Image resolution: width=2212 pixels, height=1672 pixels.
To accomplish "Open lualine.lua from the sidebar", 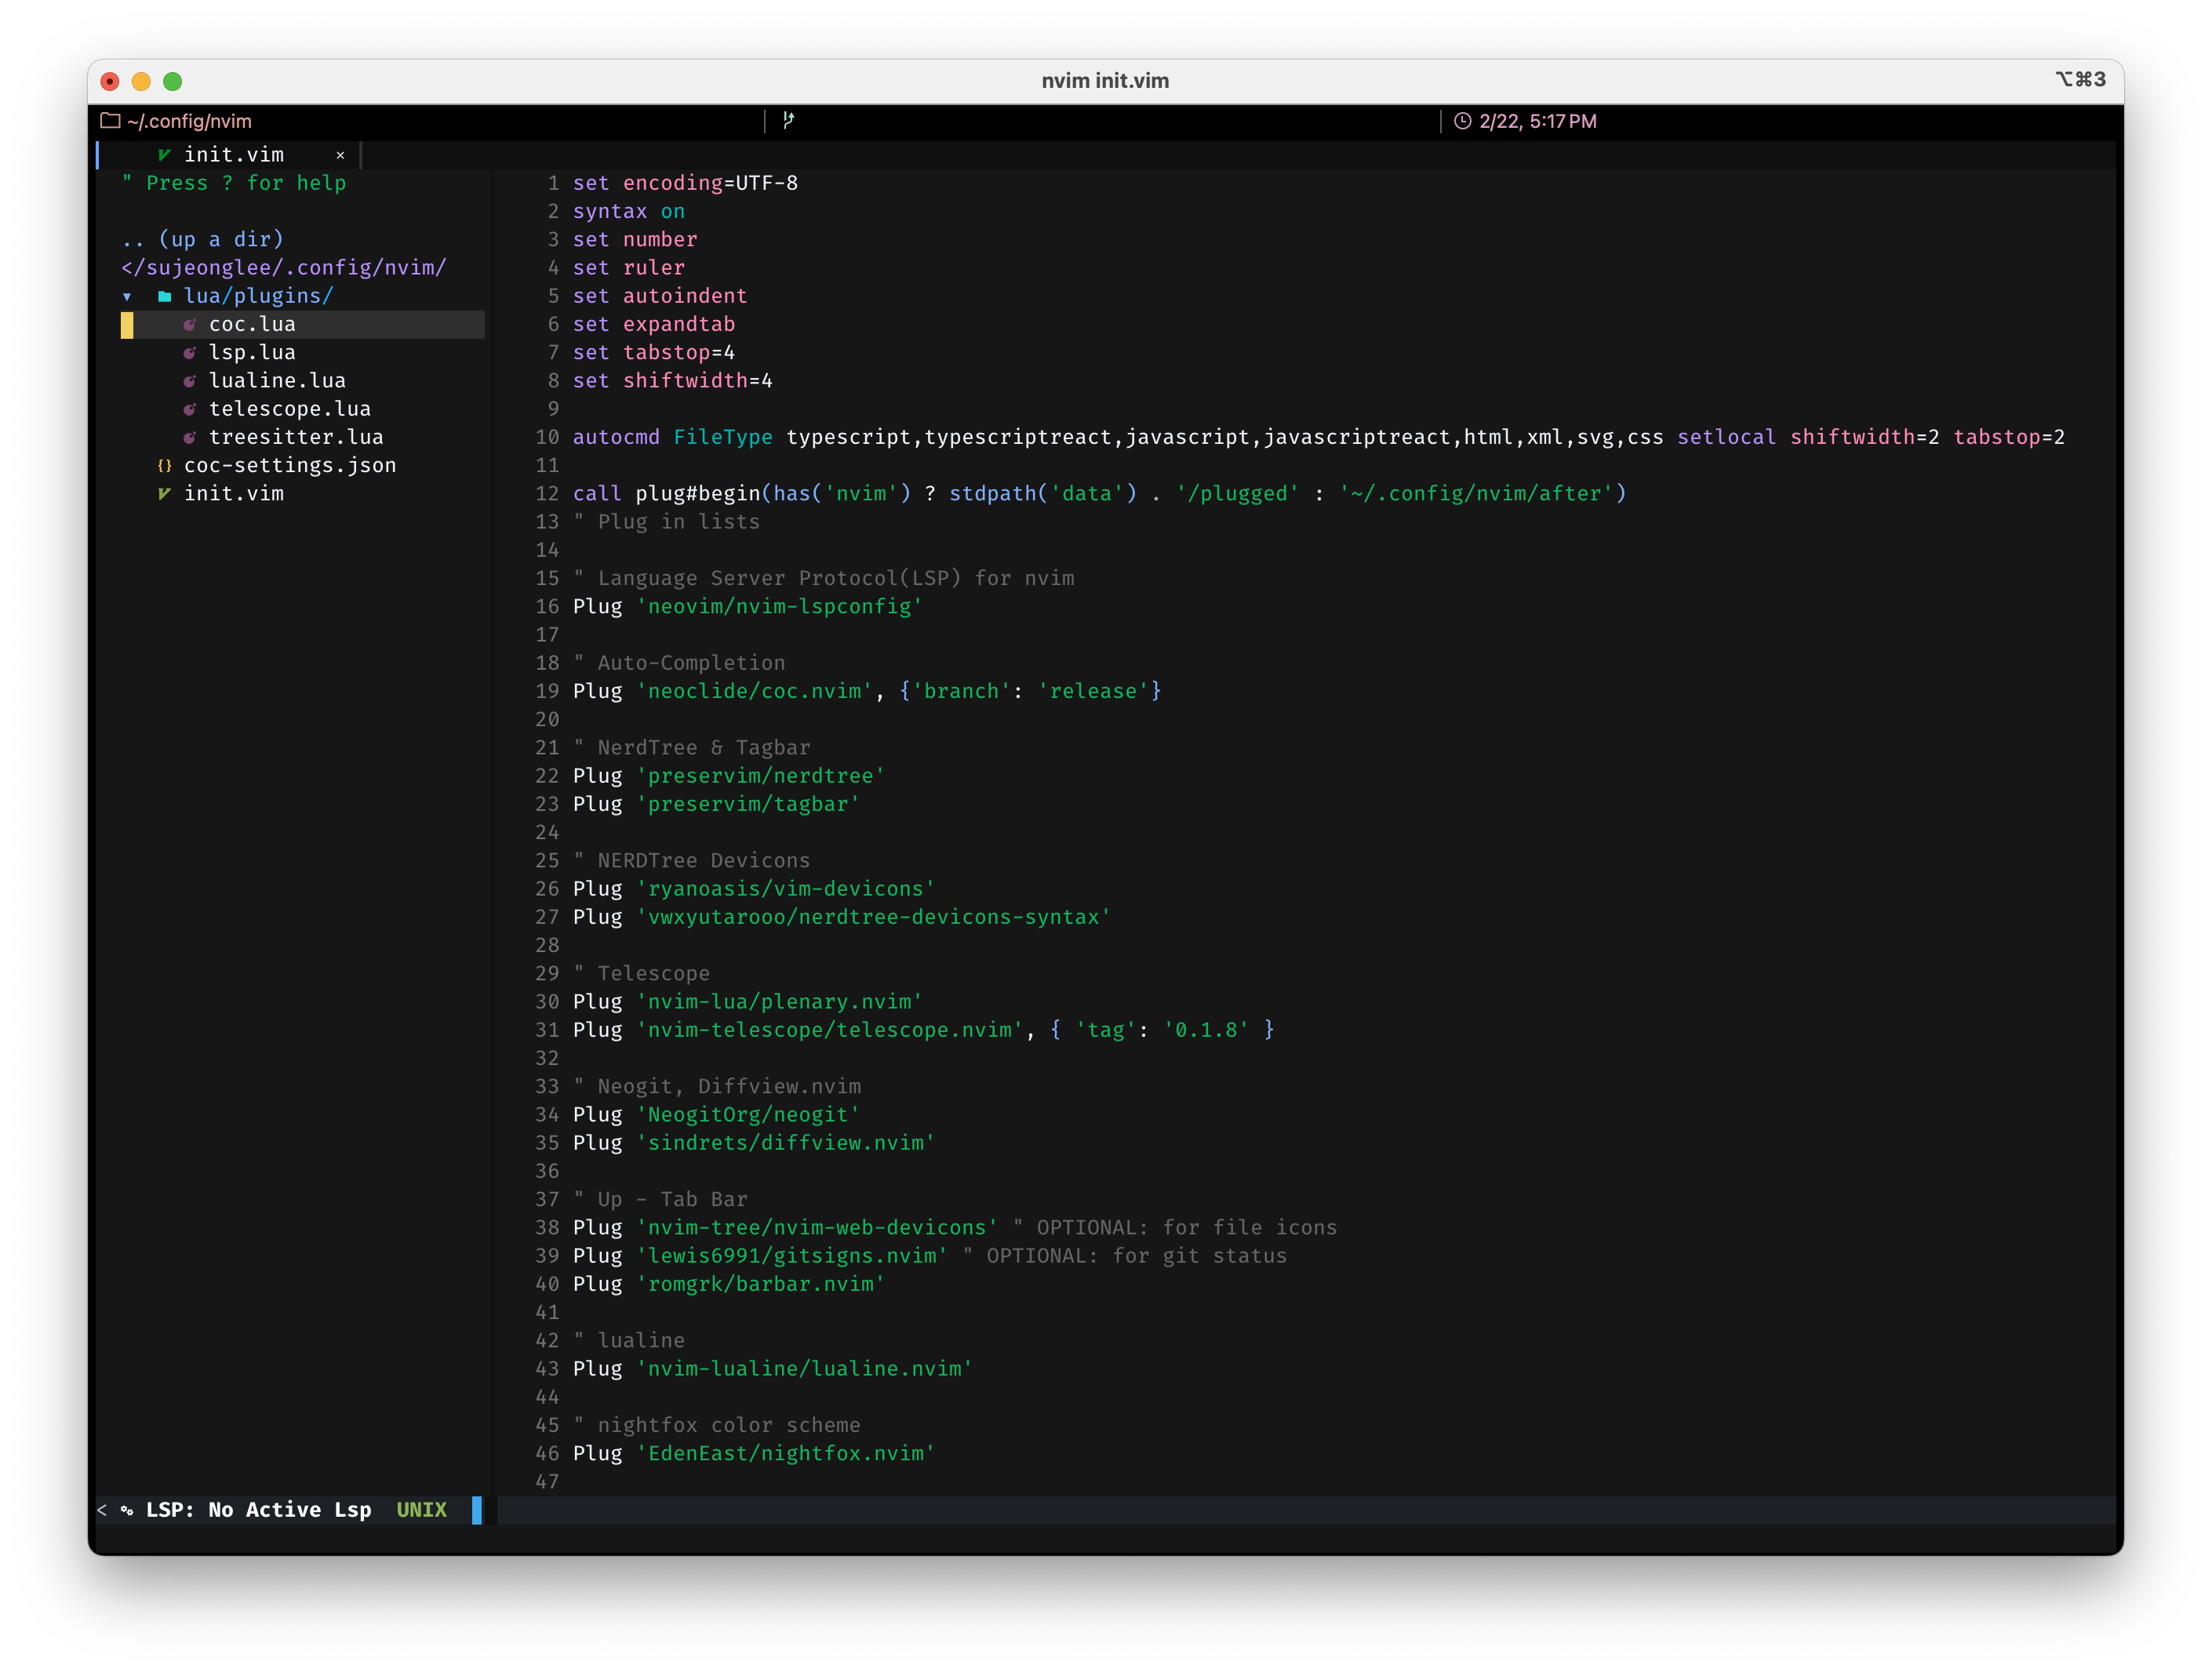I will point(277,380).
